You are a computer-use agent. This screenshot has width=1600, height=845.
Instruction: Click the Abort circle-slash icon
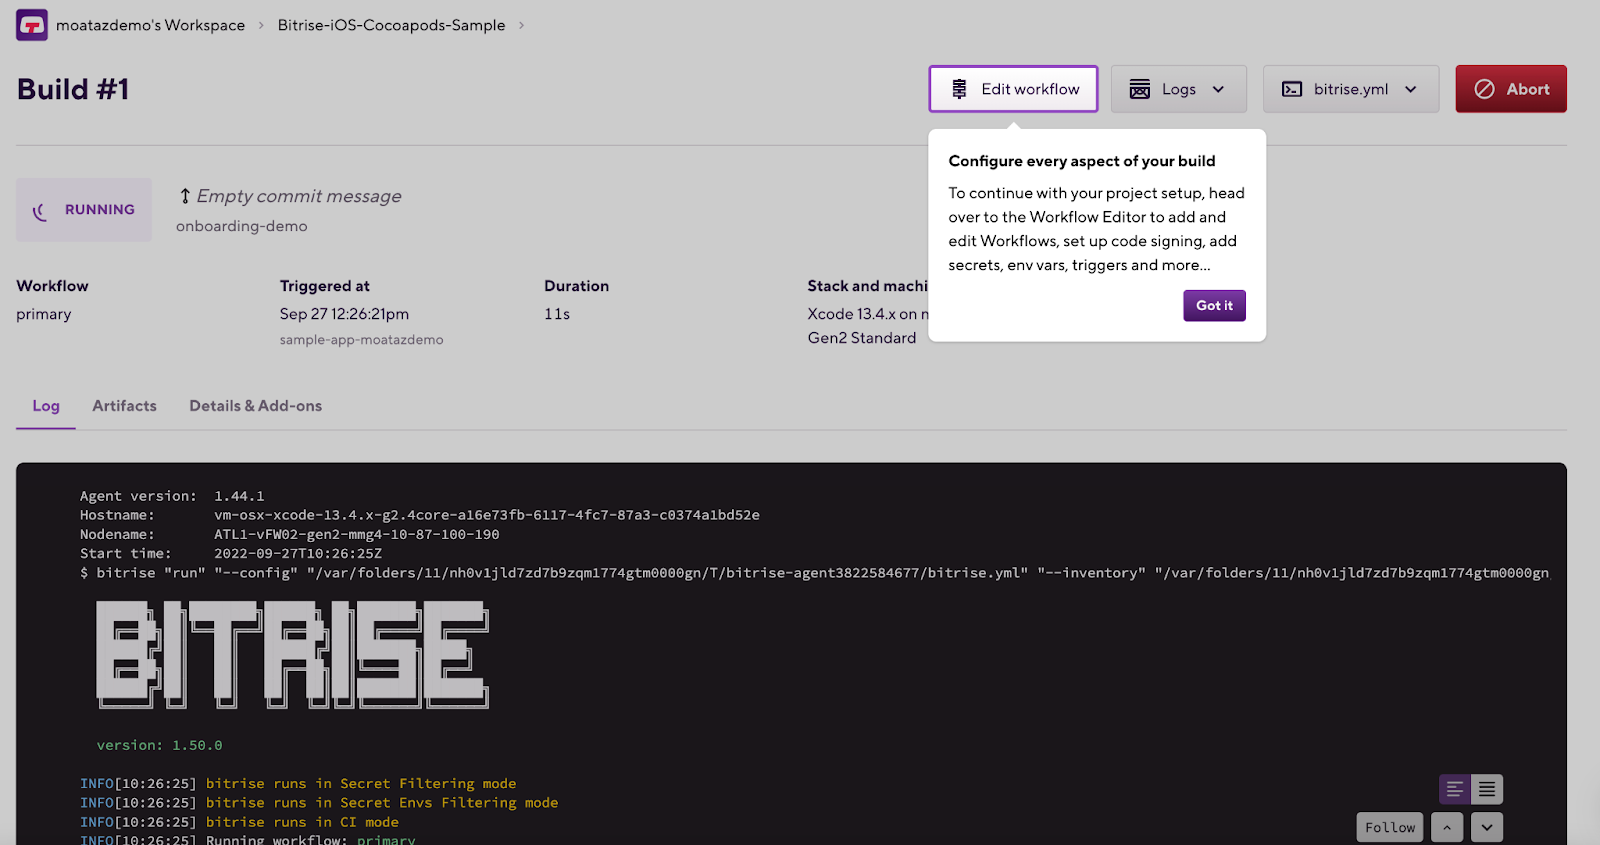pos(1485,89)
